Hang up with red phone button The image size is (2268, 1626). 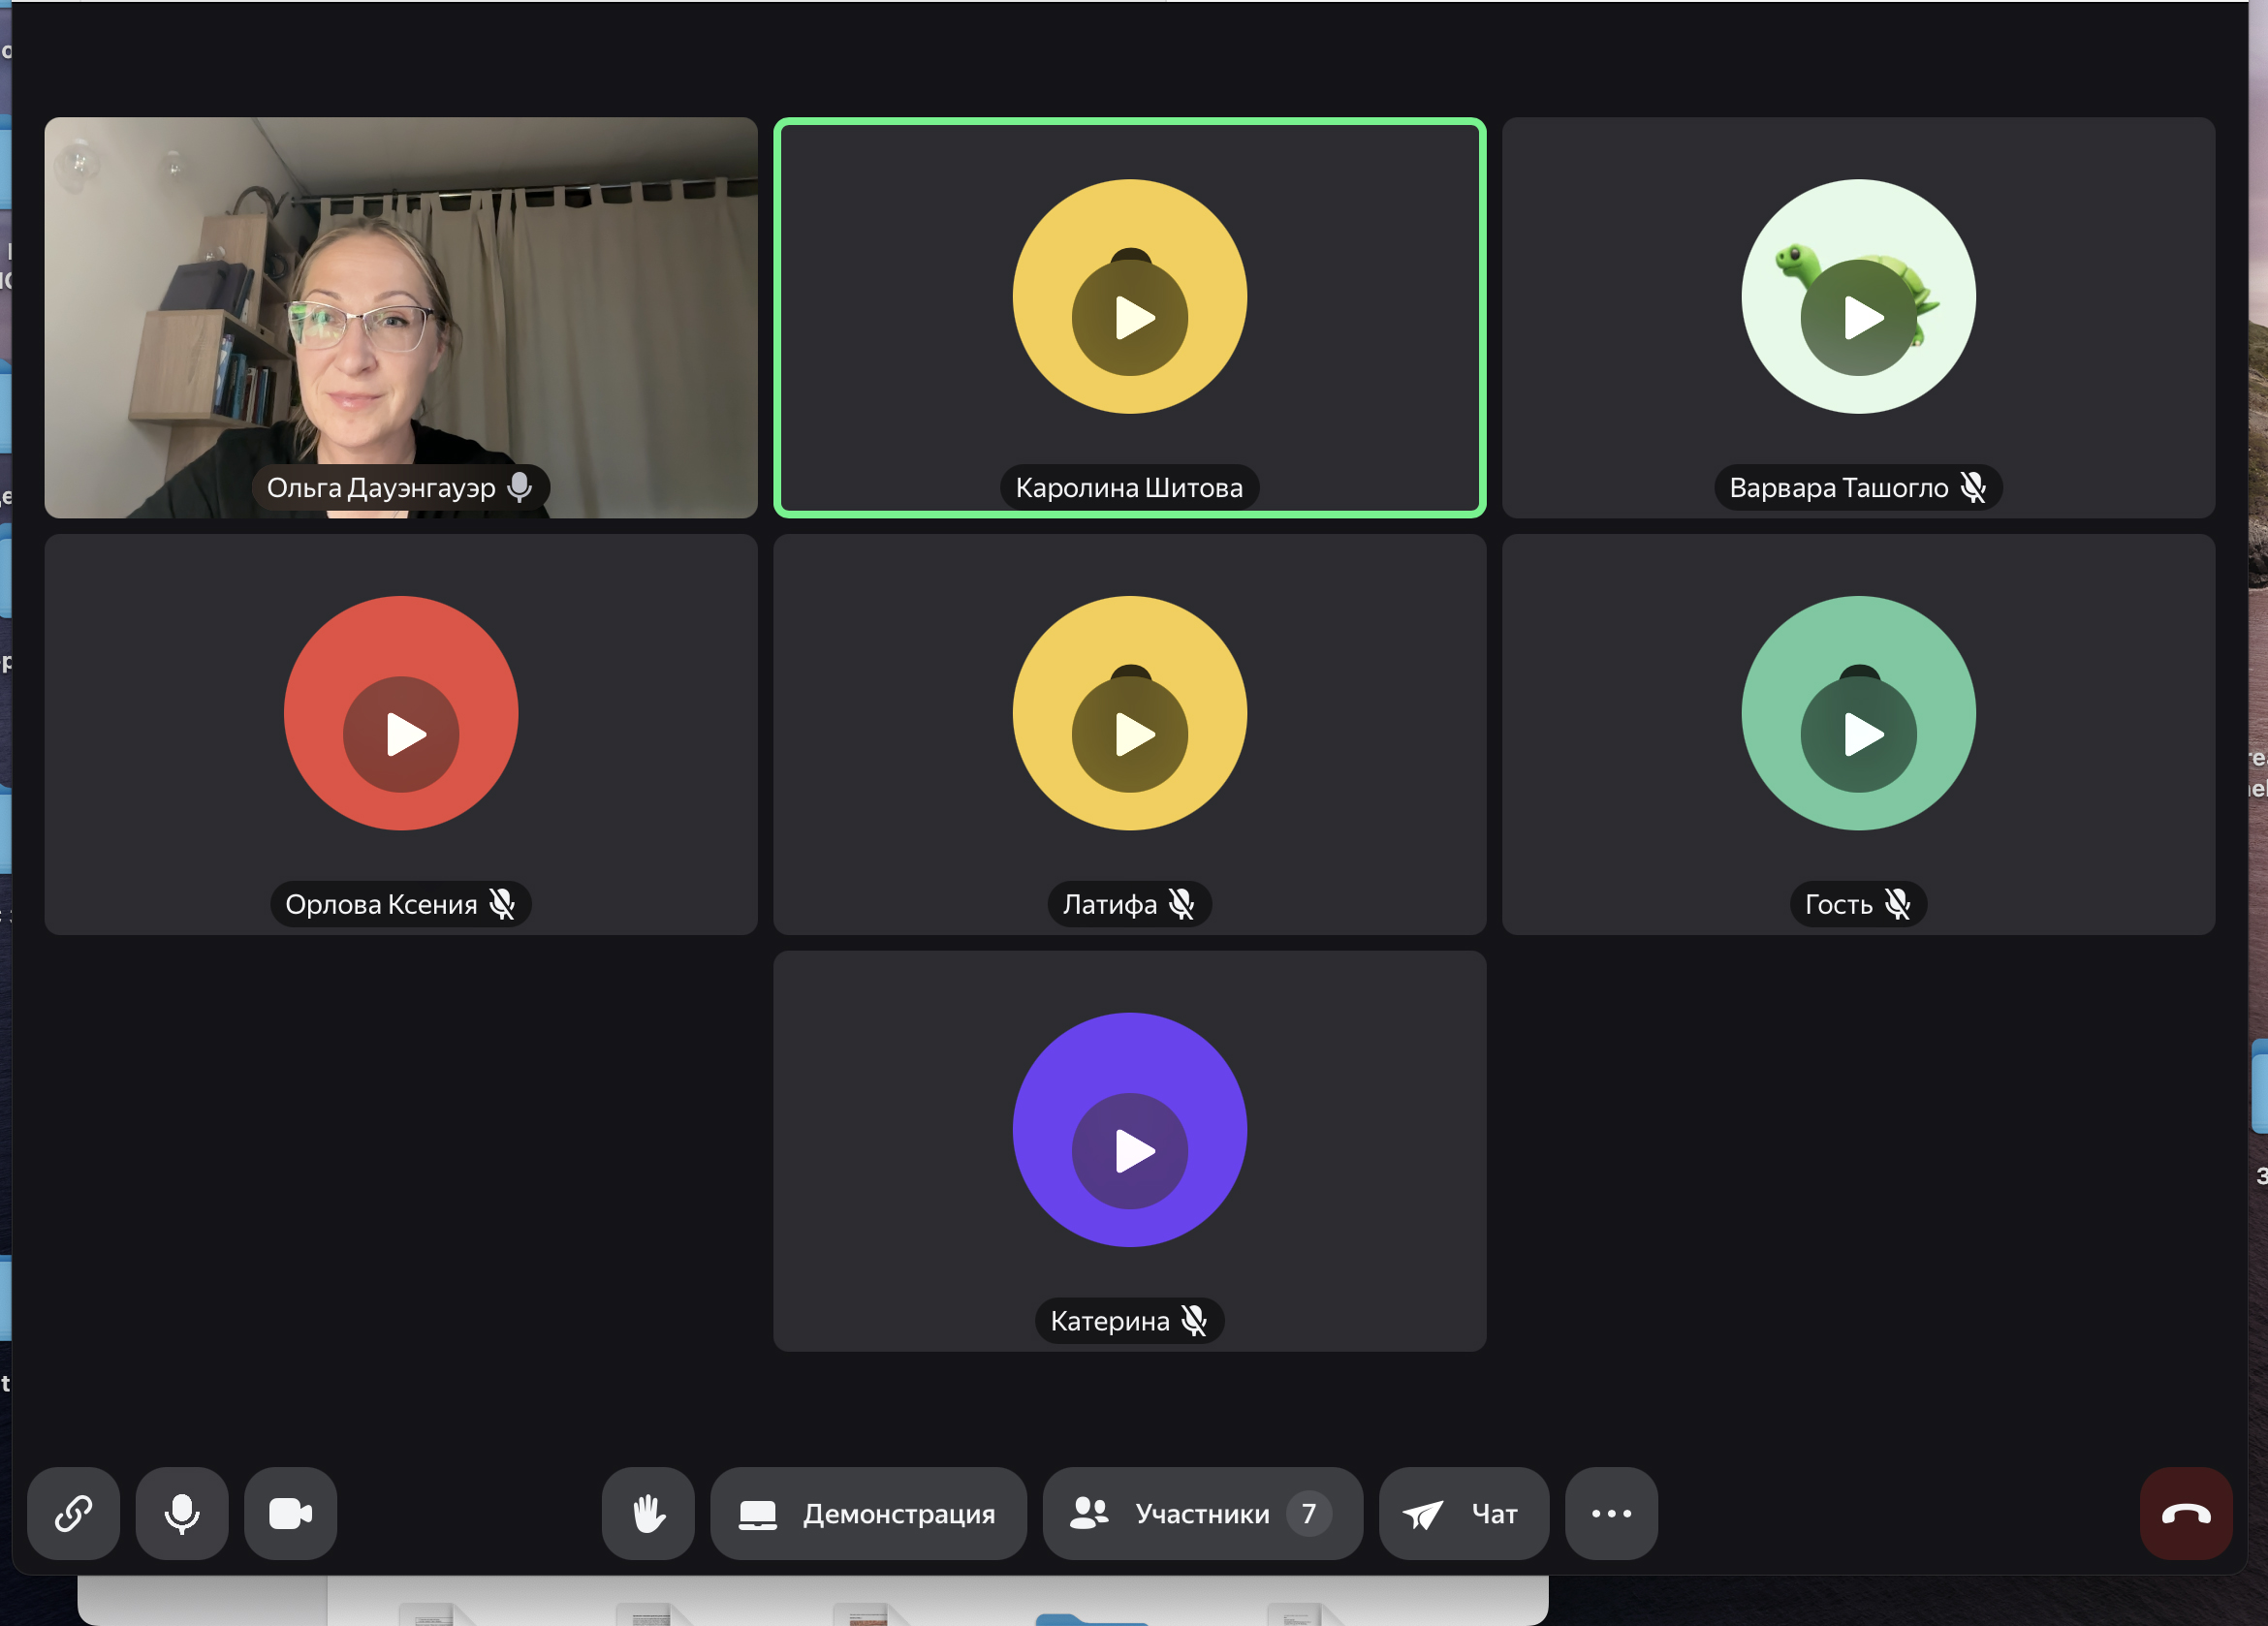tap(2185, 1513)
